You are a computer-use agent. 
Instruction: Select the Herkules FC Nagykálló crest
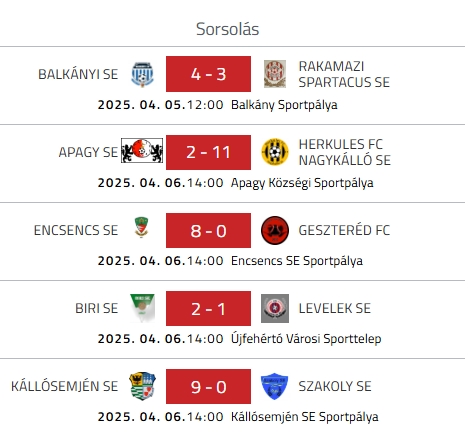(275, 152)
